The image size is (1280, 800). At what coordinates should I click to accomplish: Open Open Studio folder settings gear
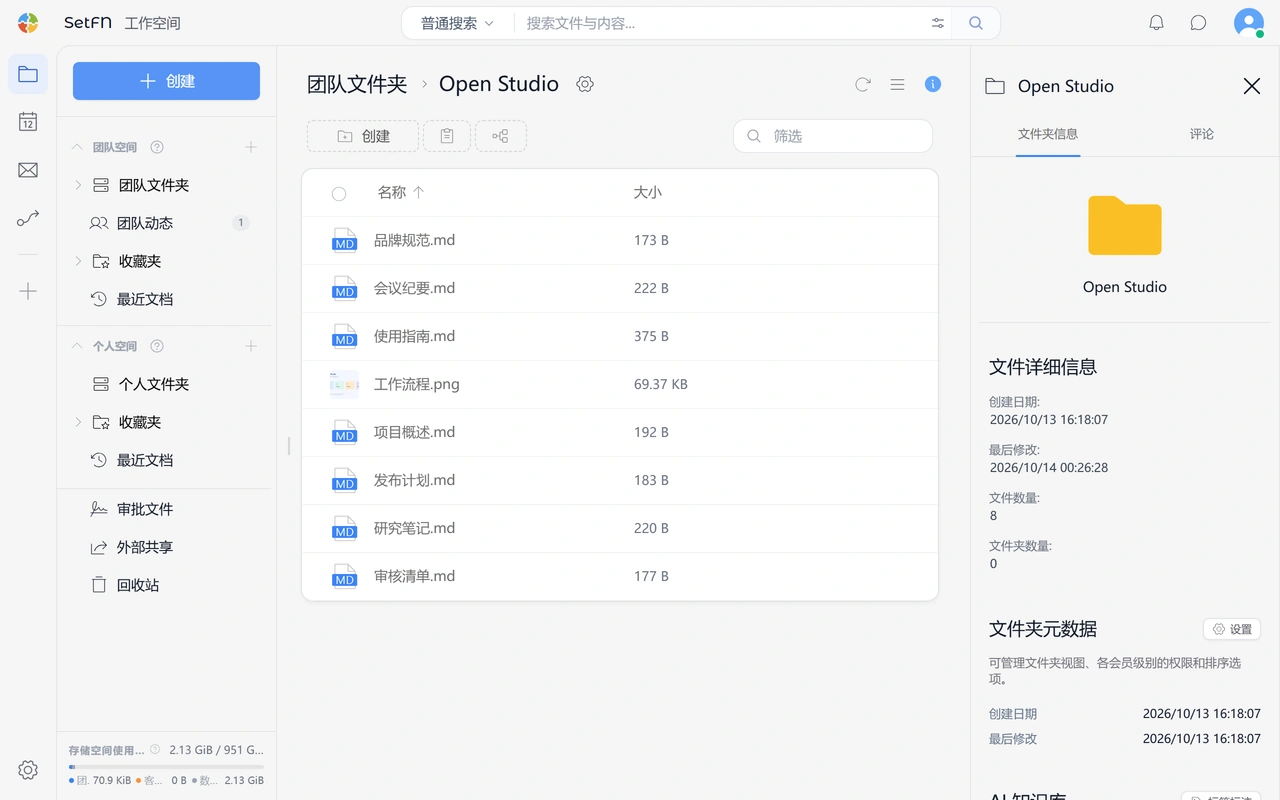point(585,85)
